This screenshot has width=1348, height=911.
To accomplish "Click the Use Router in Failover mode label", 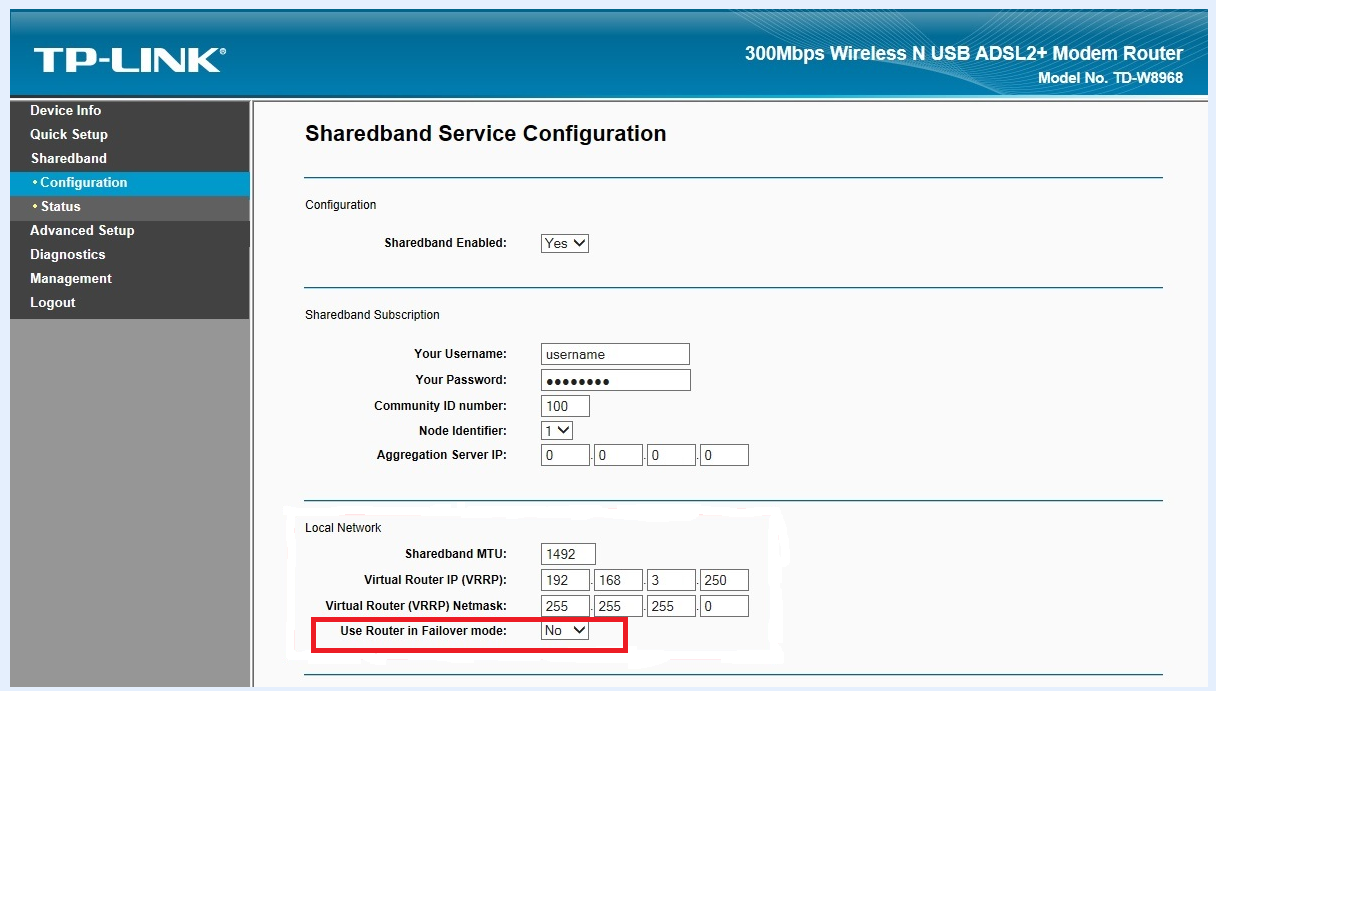I will click(x=423, y=631).
